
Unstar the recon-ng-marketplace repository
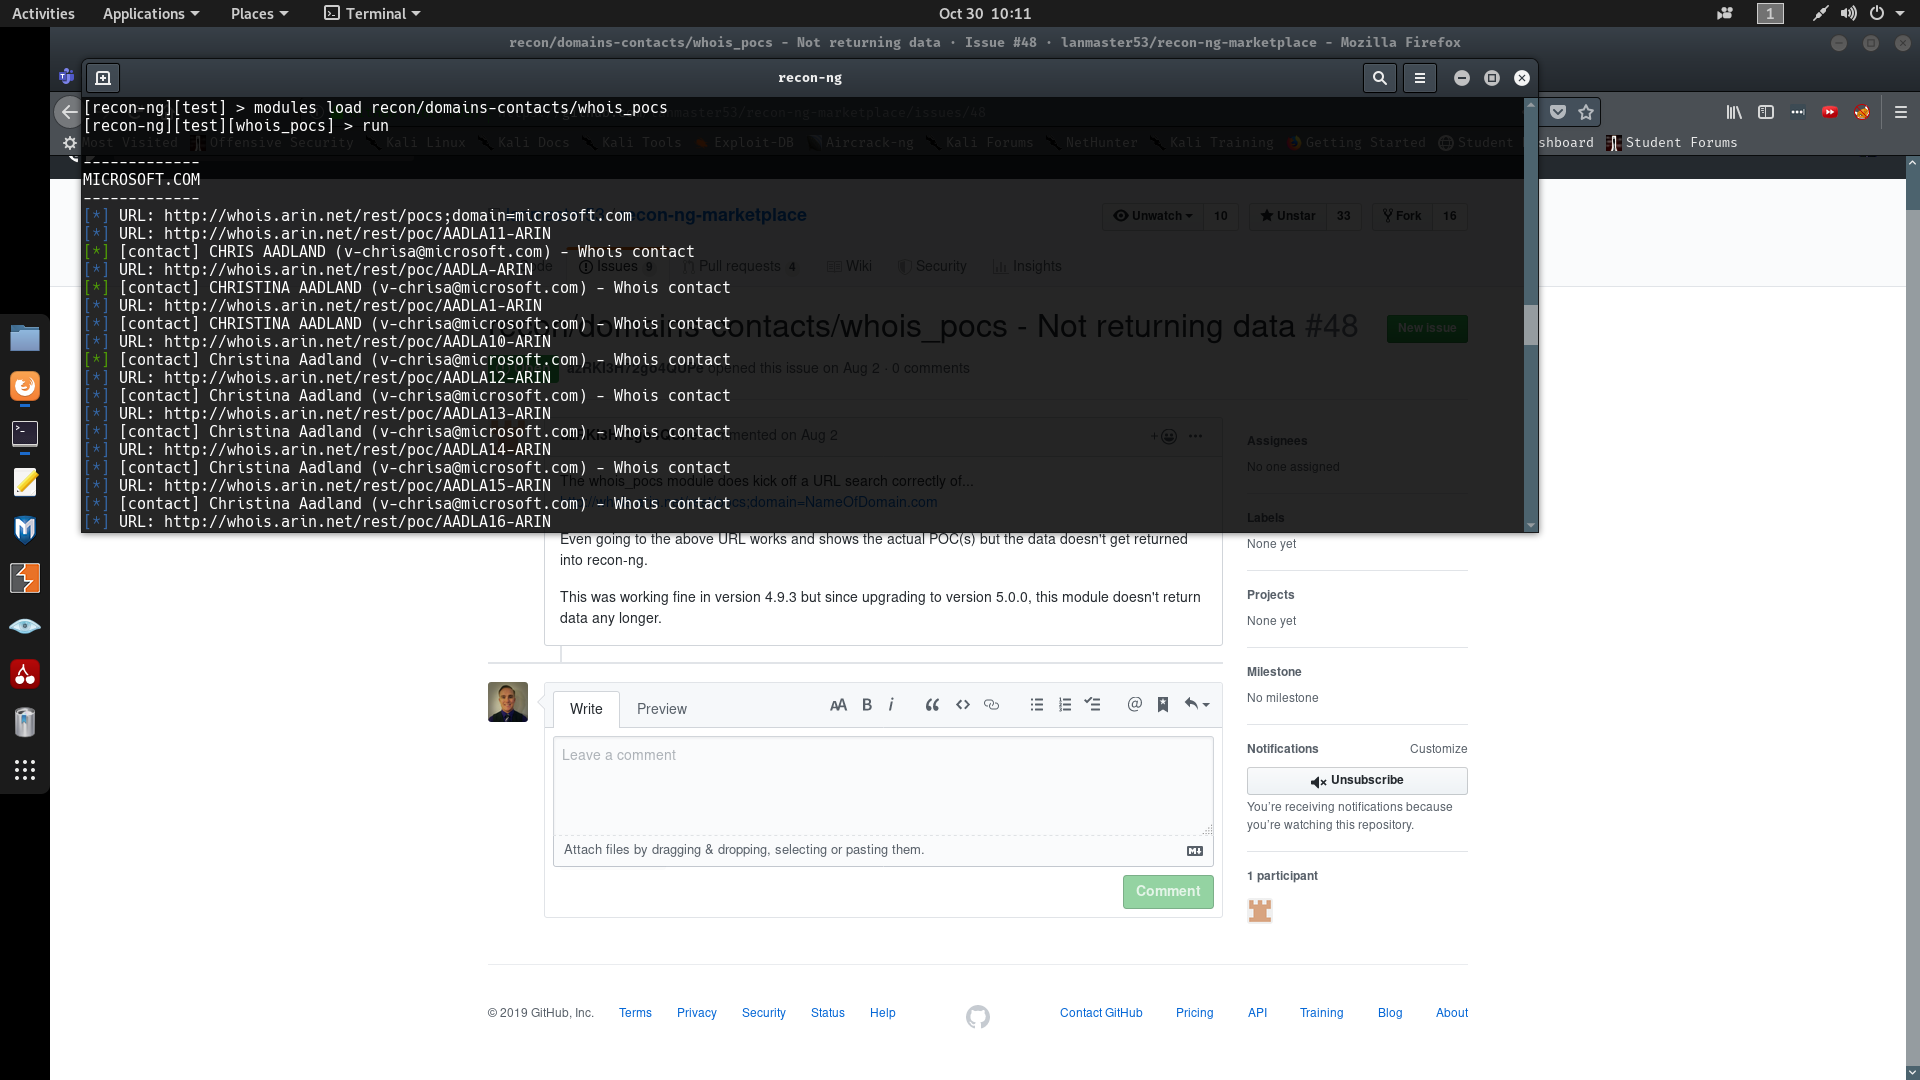point(1288,216)
